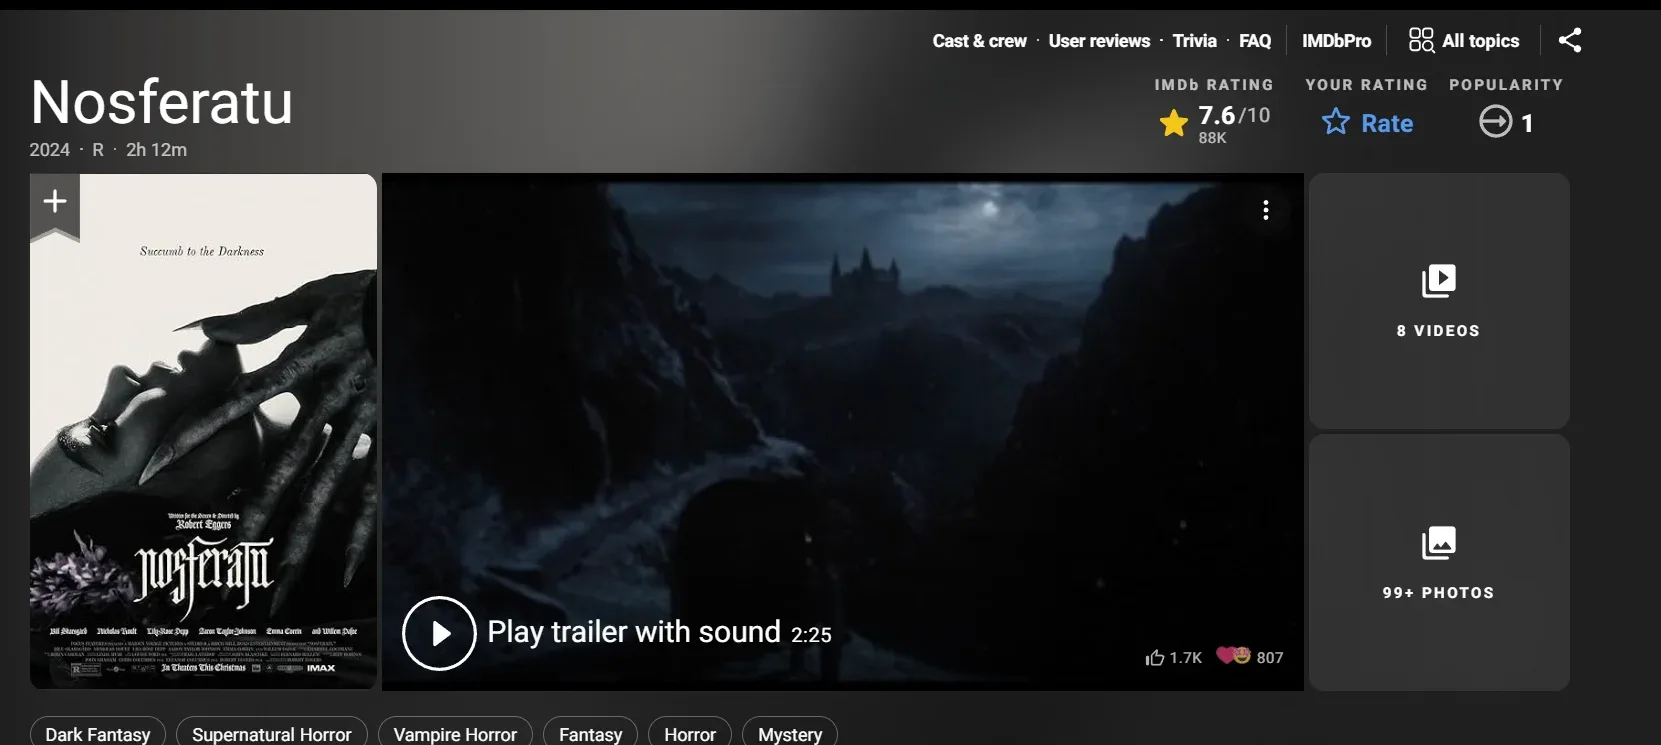Open IMDbPro link
The height and width of the screenshot is (745, 1661).
click(1337, 41)
